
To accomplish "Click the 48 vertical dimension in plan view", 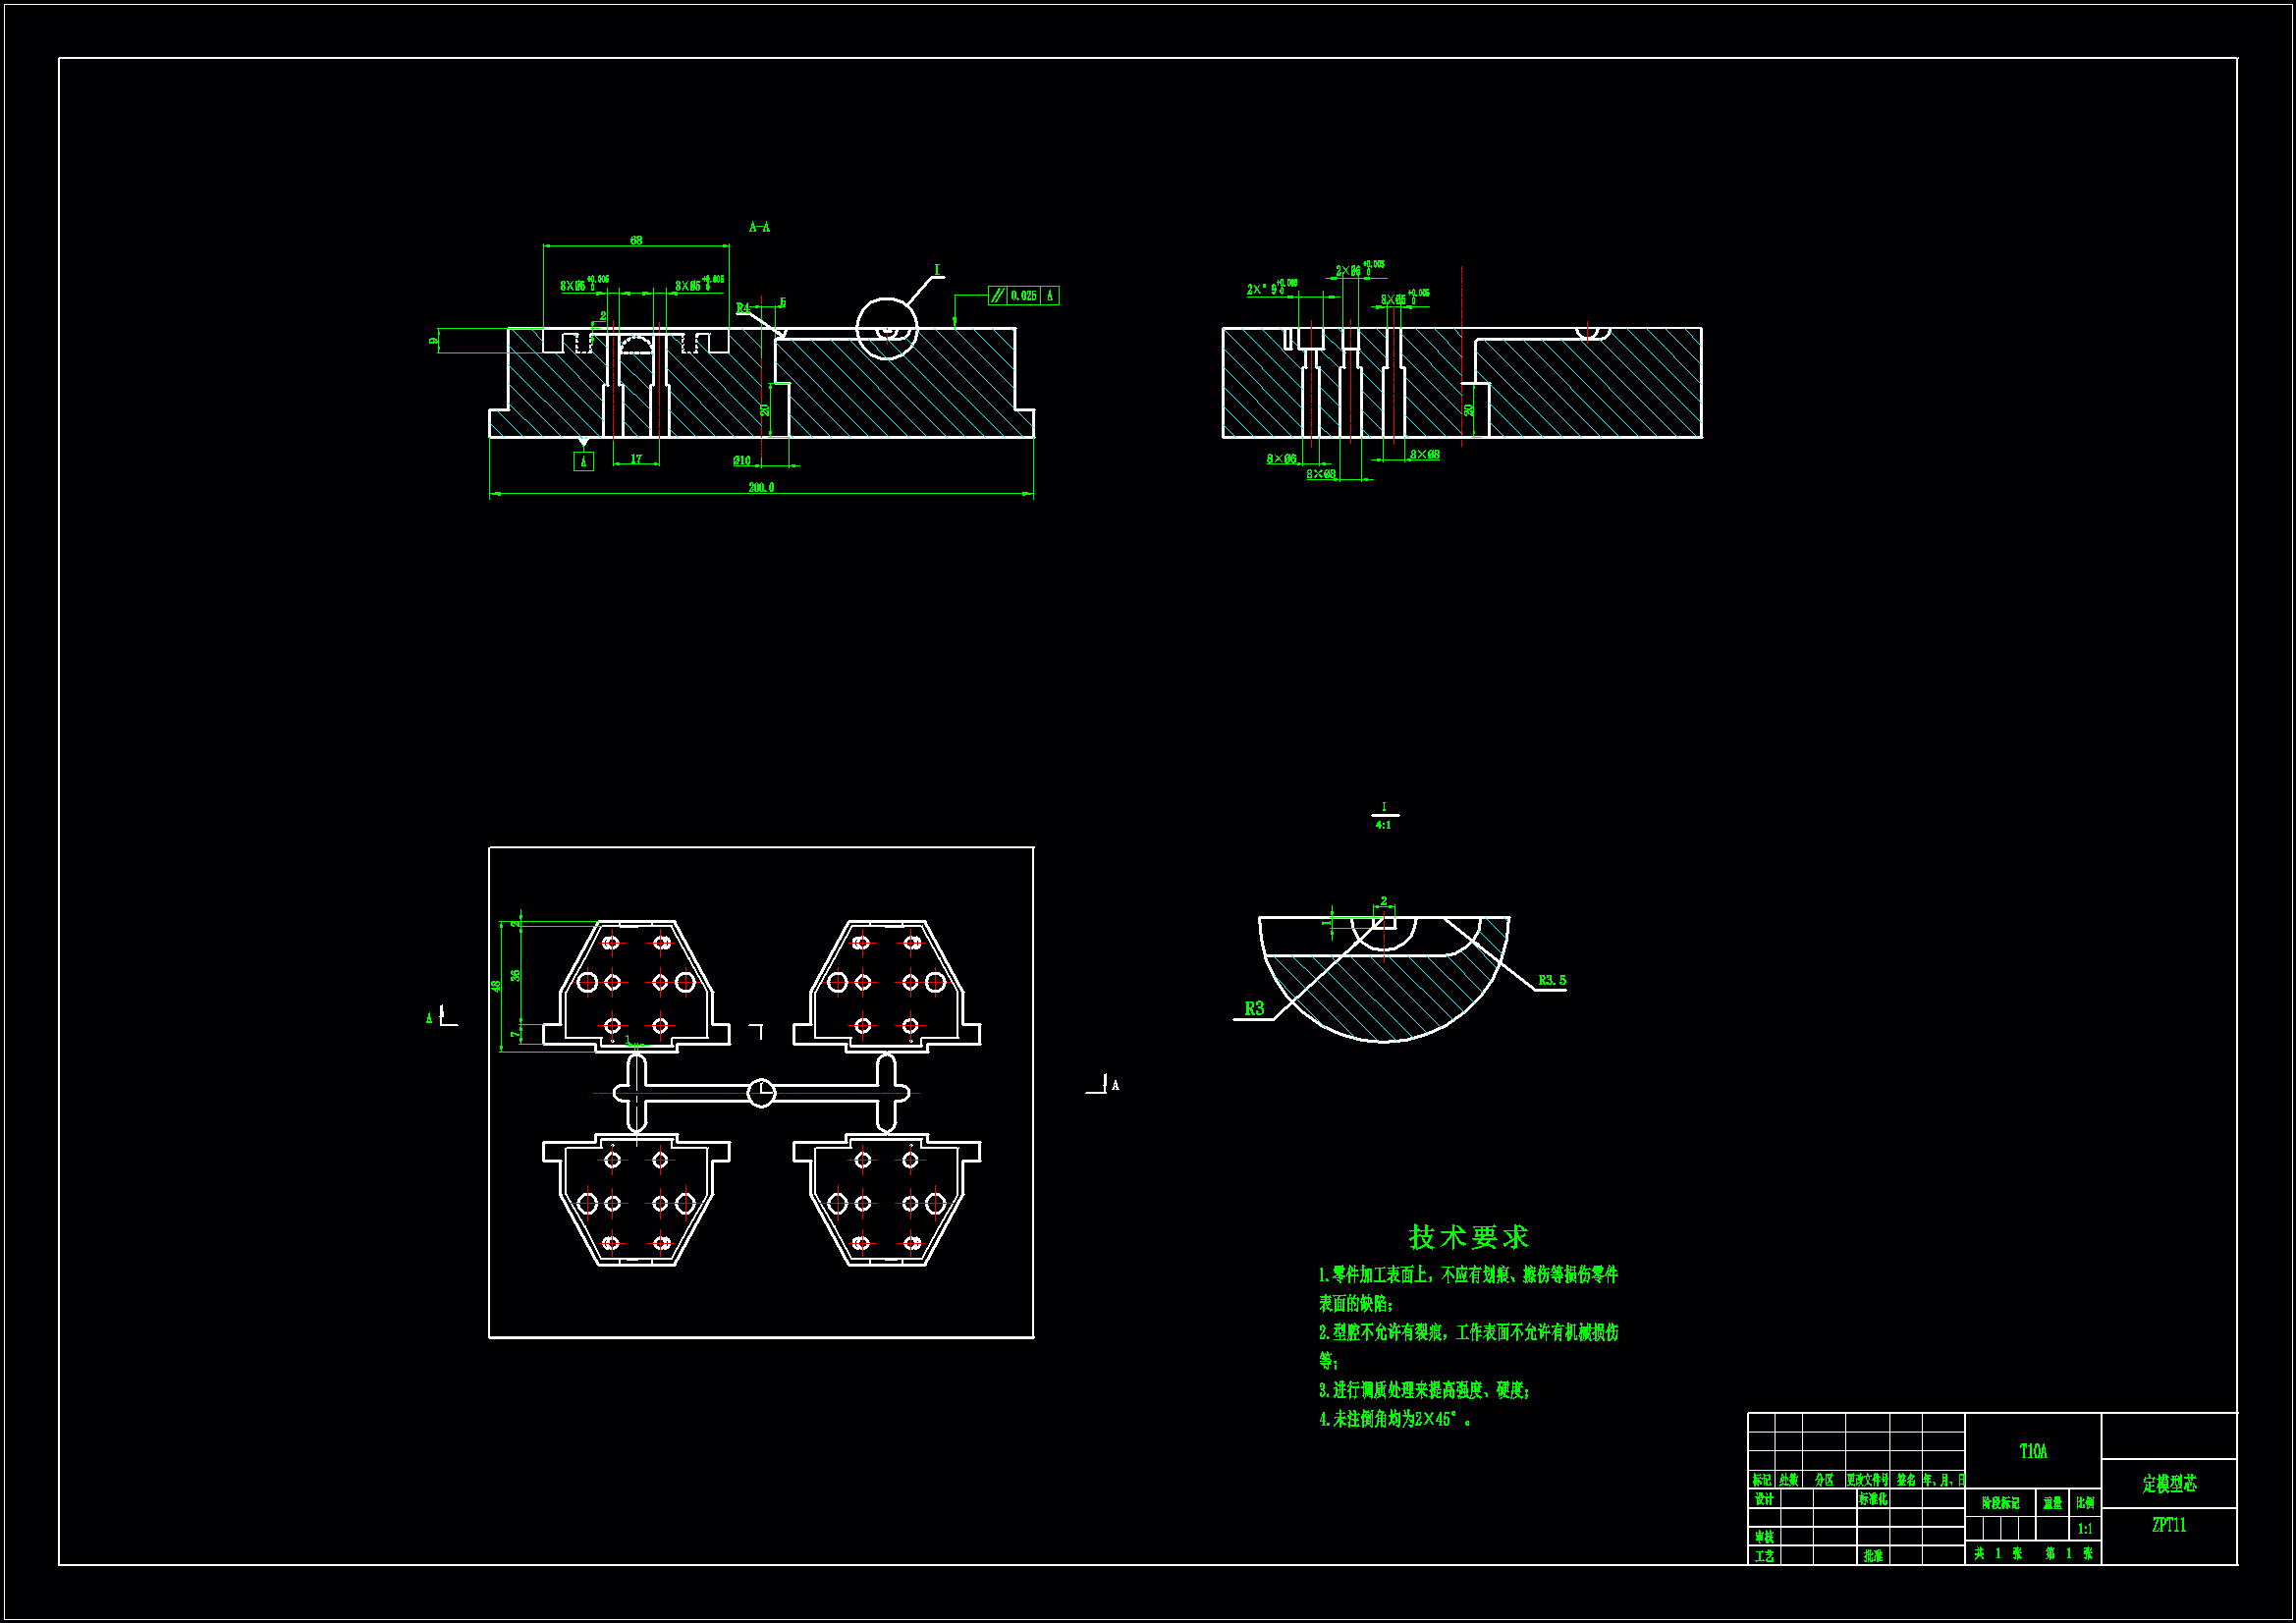I will (496, 986).
